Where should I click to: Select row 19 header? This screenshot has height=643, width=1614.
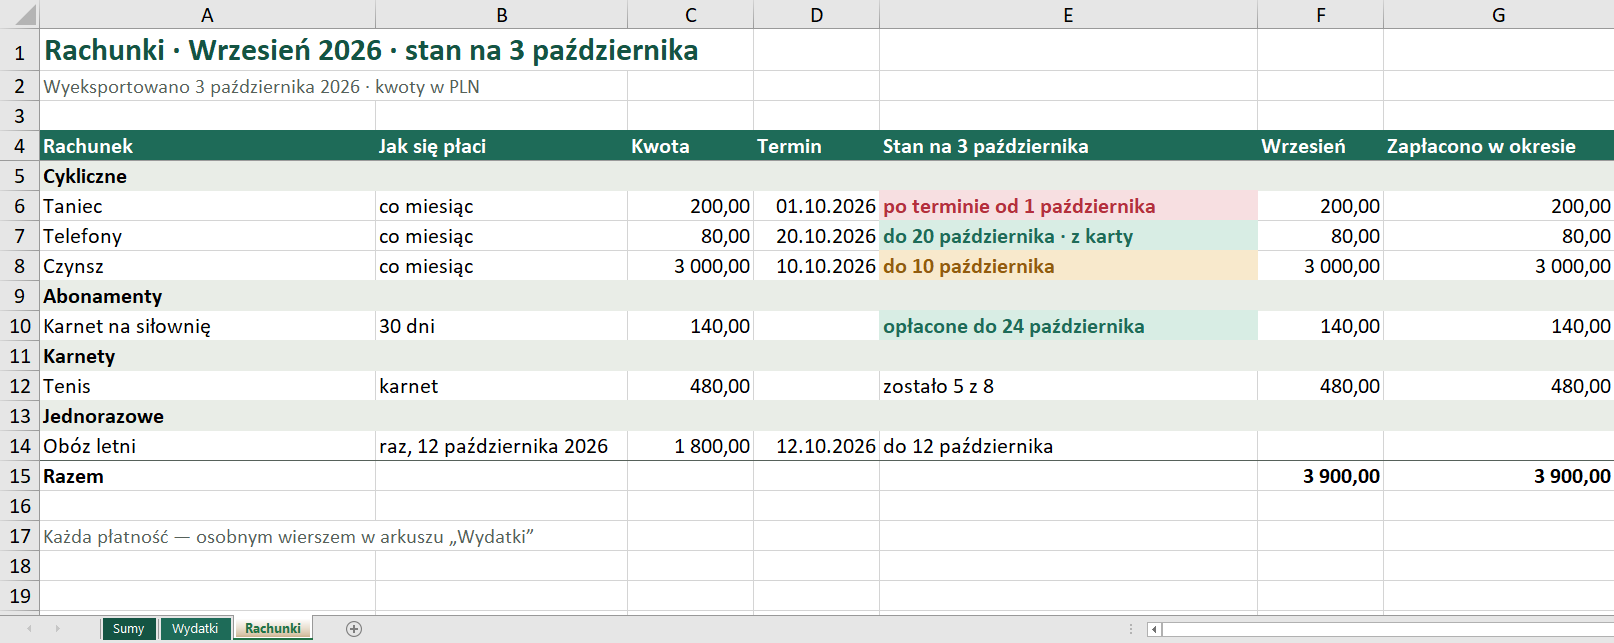click(19, 596)
